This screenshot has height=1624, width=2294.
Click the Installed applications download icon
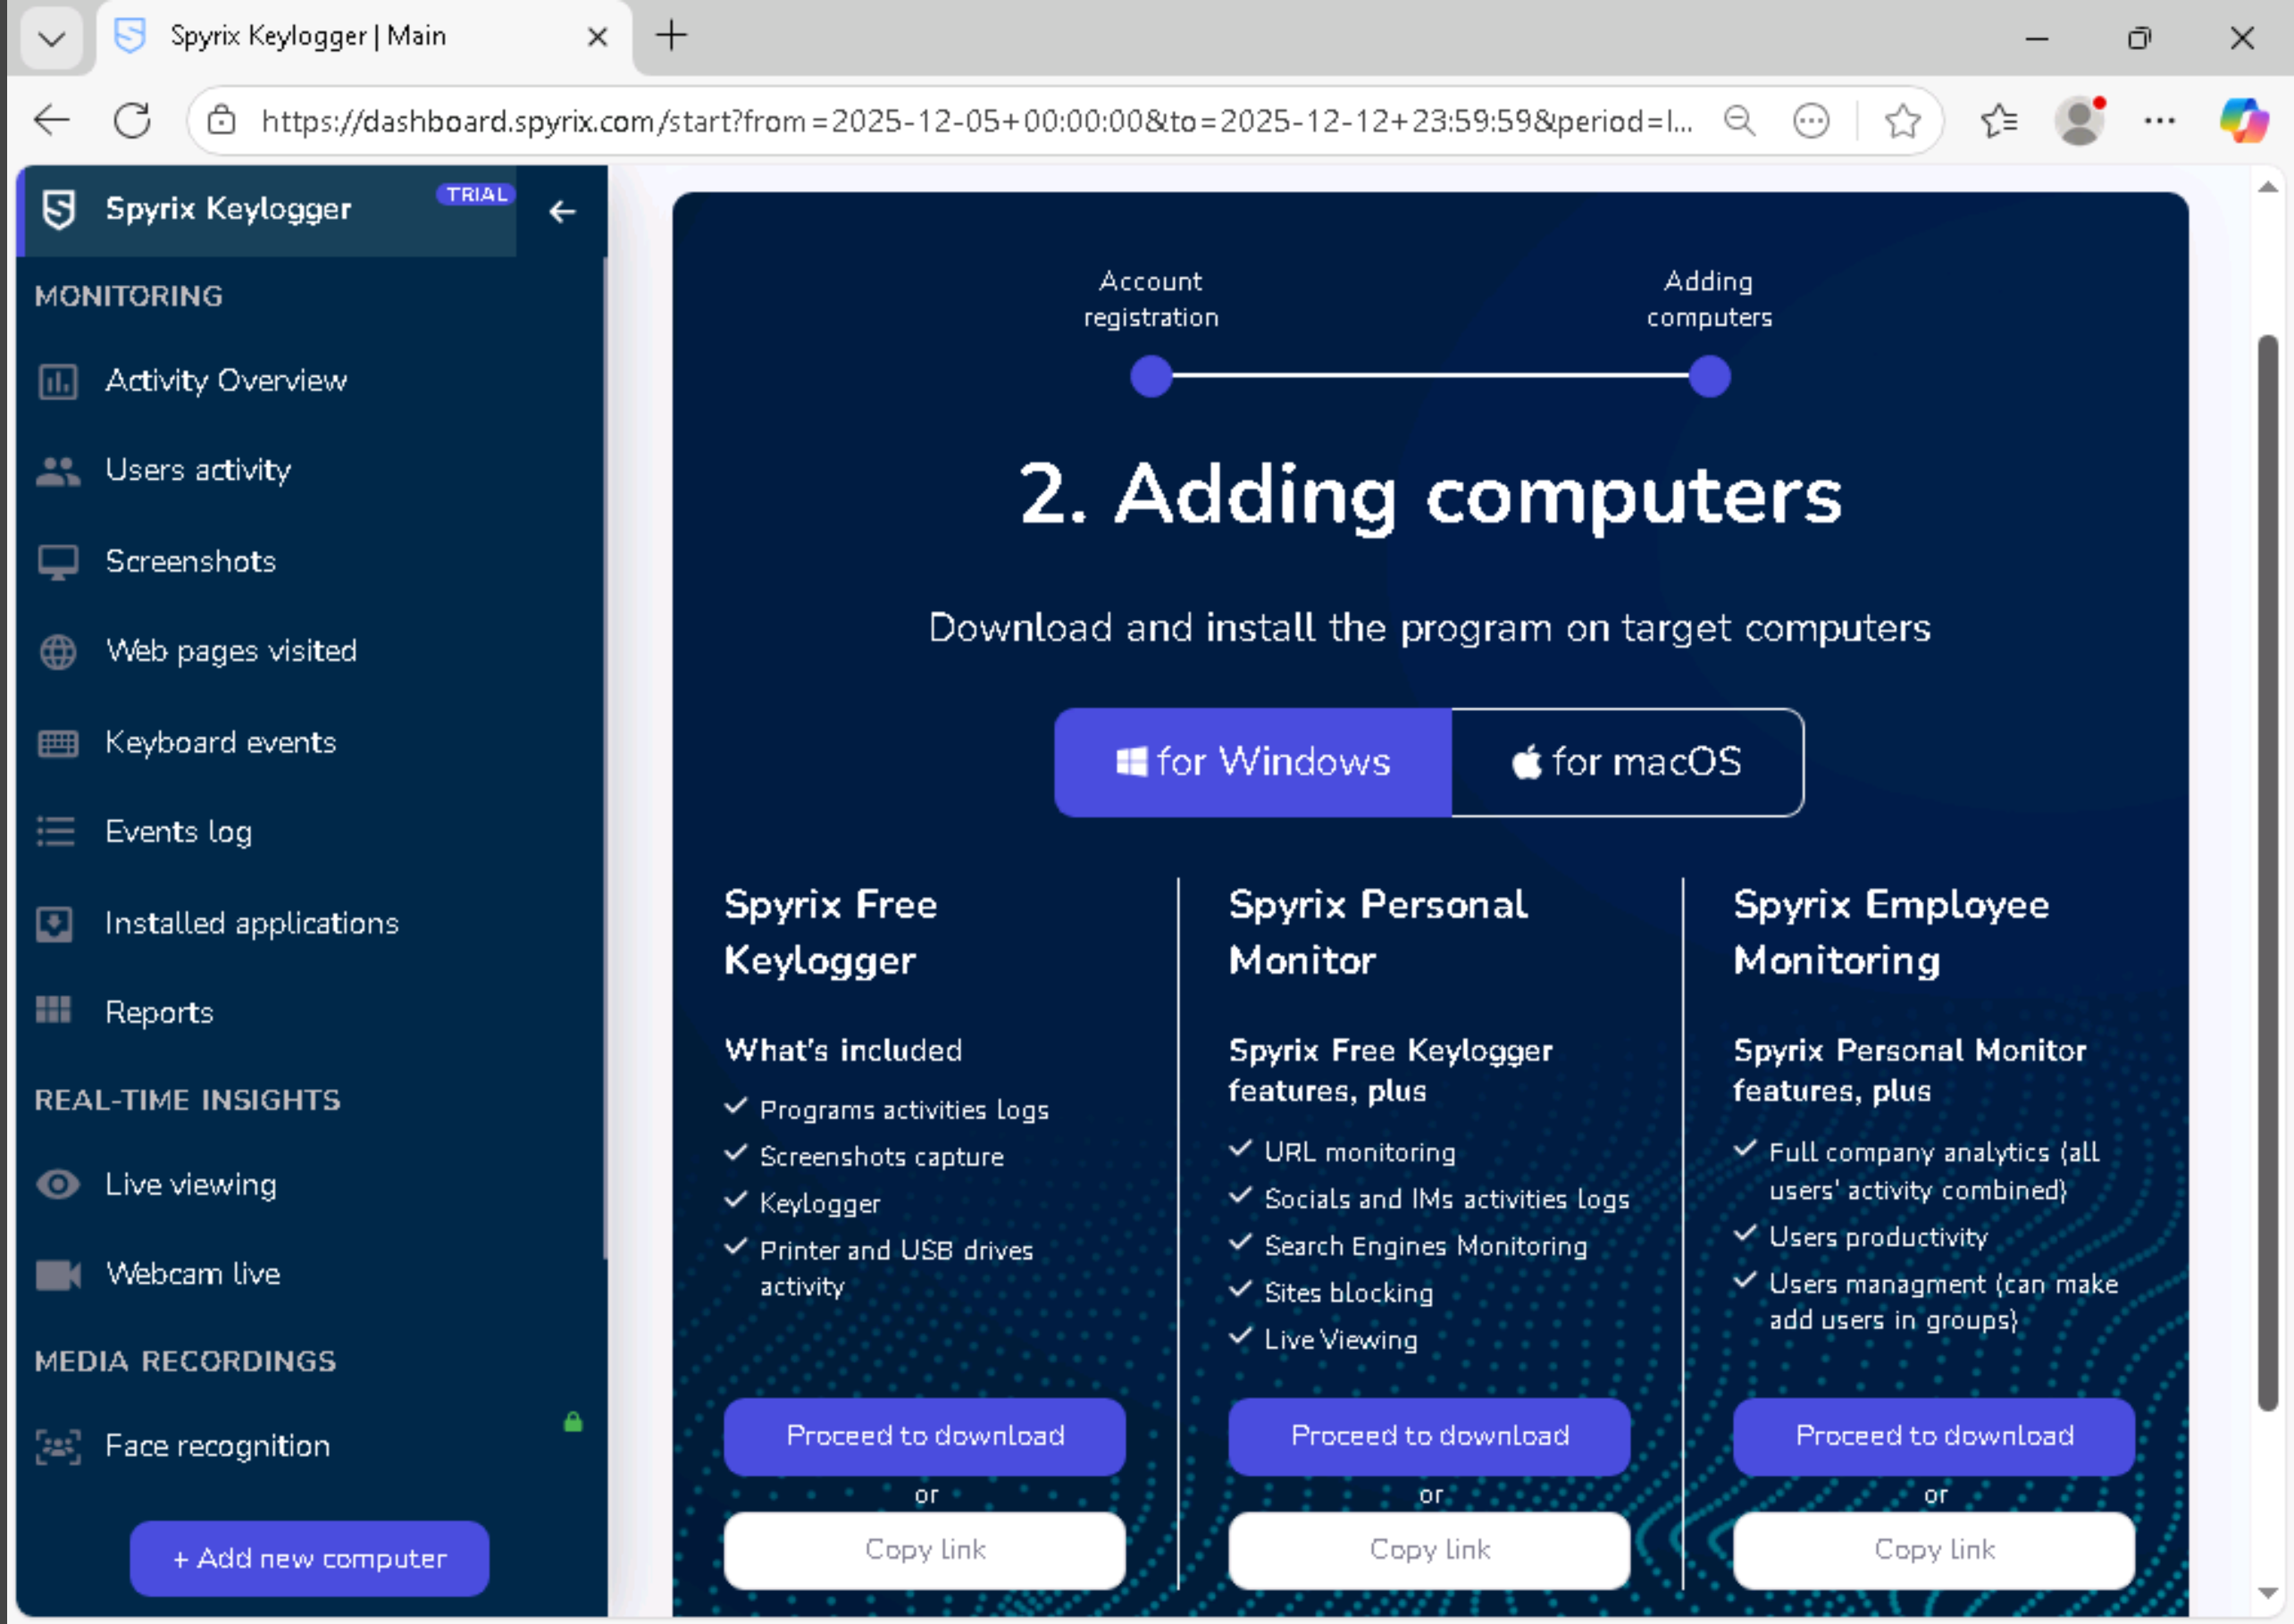tap(54, 923)
